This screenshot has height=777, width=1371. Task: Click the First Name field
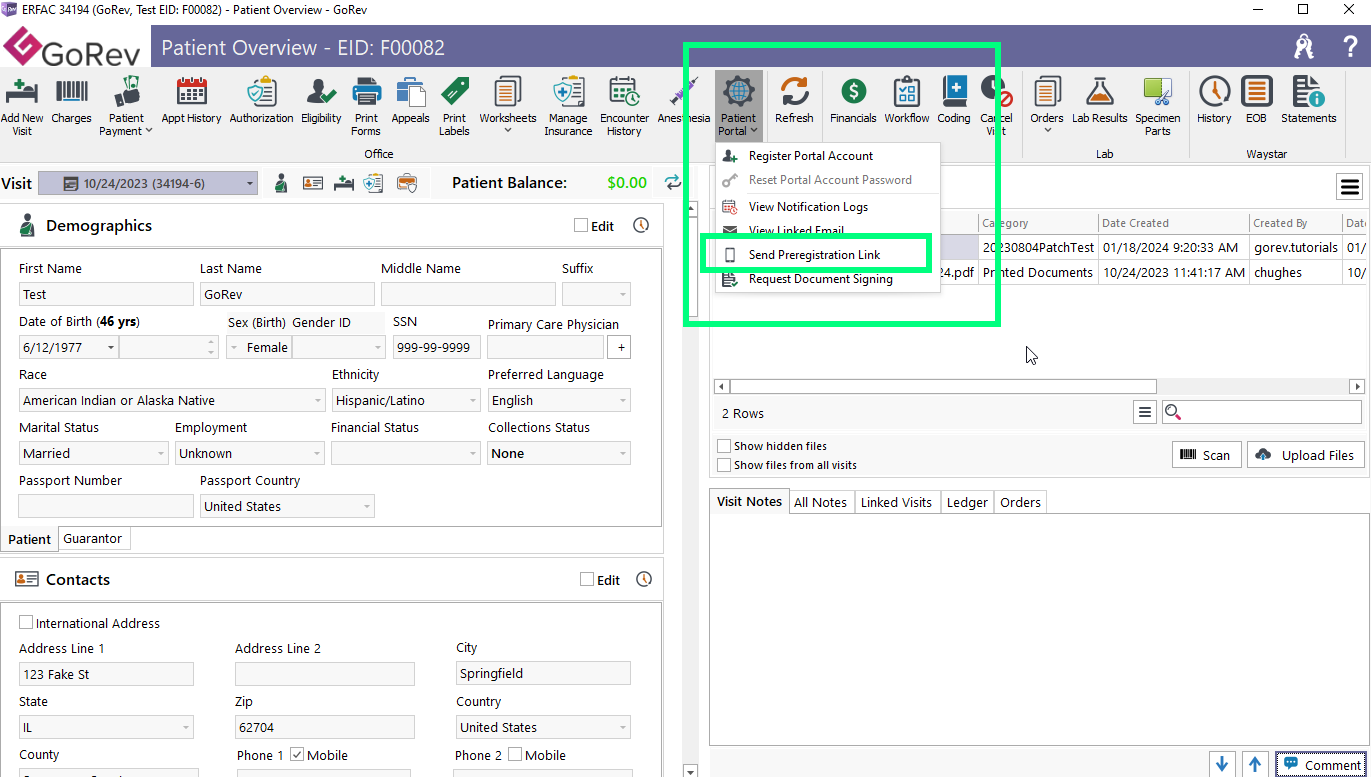106,294
